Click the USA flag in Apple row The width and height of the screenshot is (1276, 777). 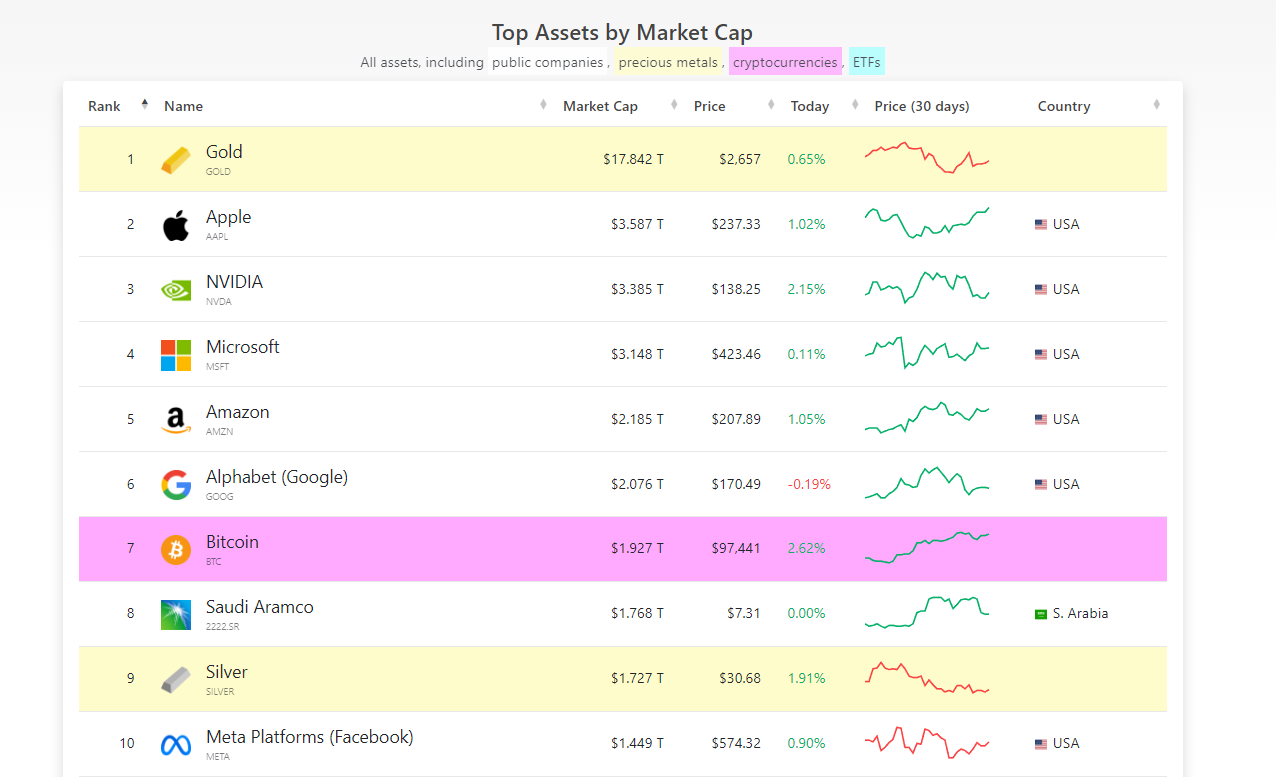pyautogui.click(x=1041, y=225)
